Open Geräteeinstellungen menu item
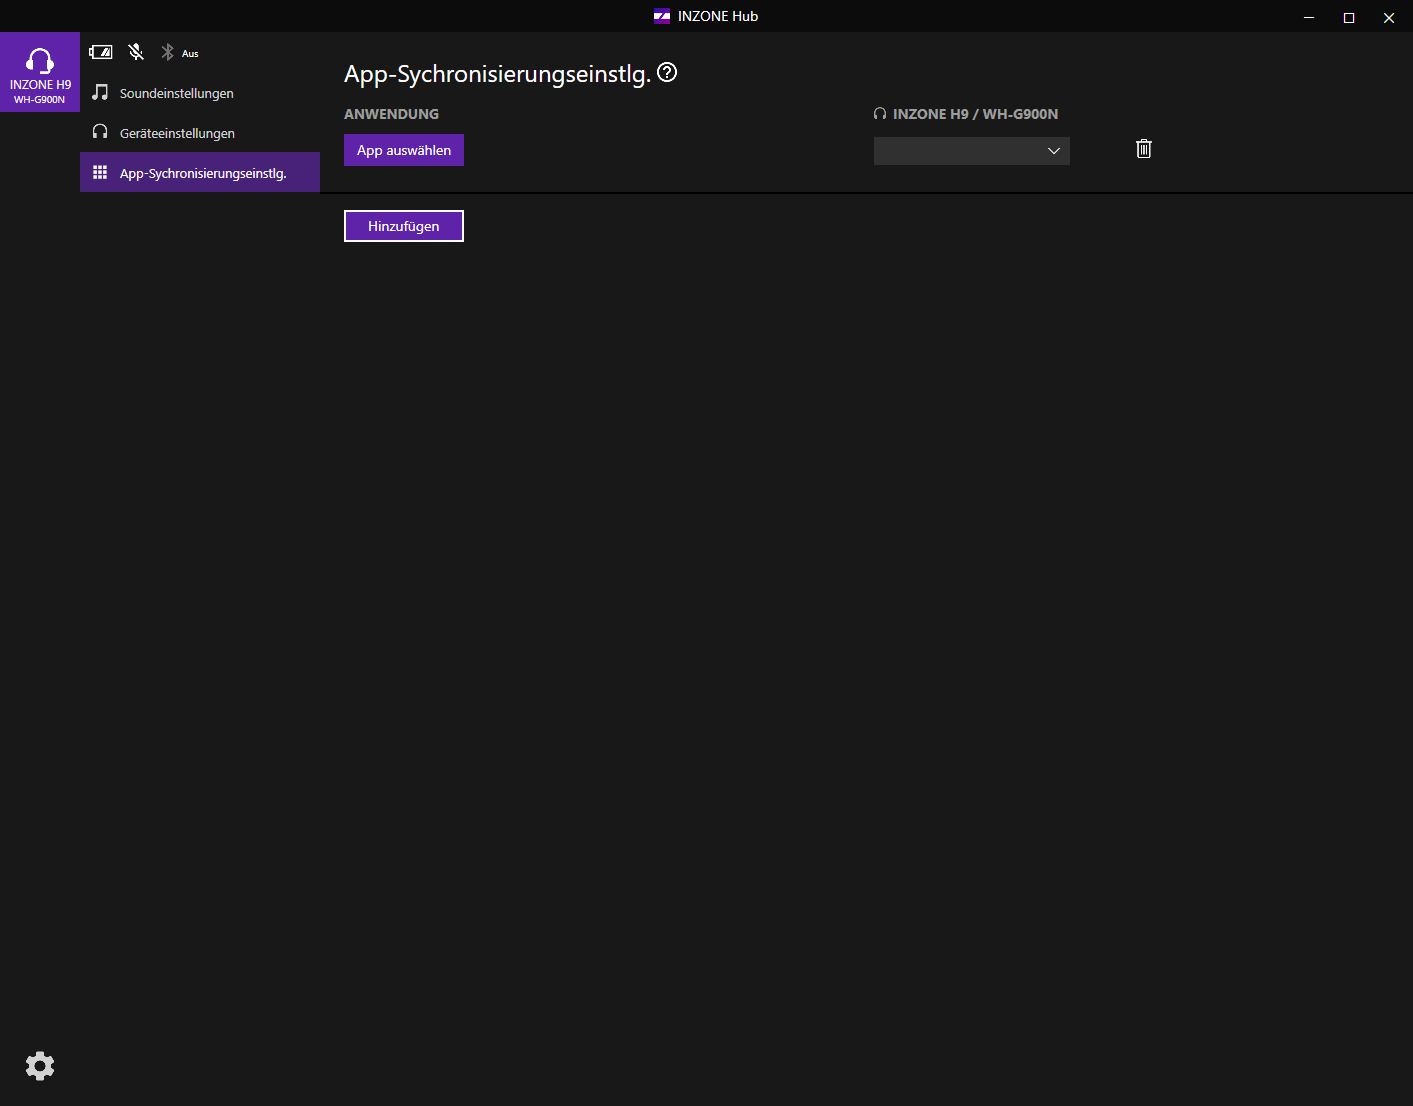This screenshot has width=1413, height=1106. pos(200,133)
